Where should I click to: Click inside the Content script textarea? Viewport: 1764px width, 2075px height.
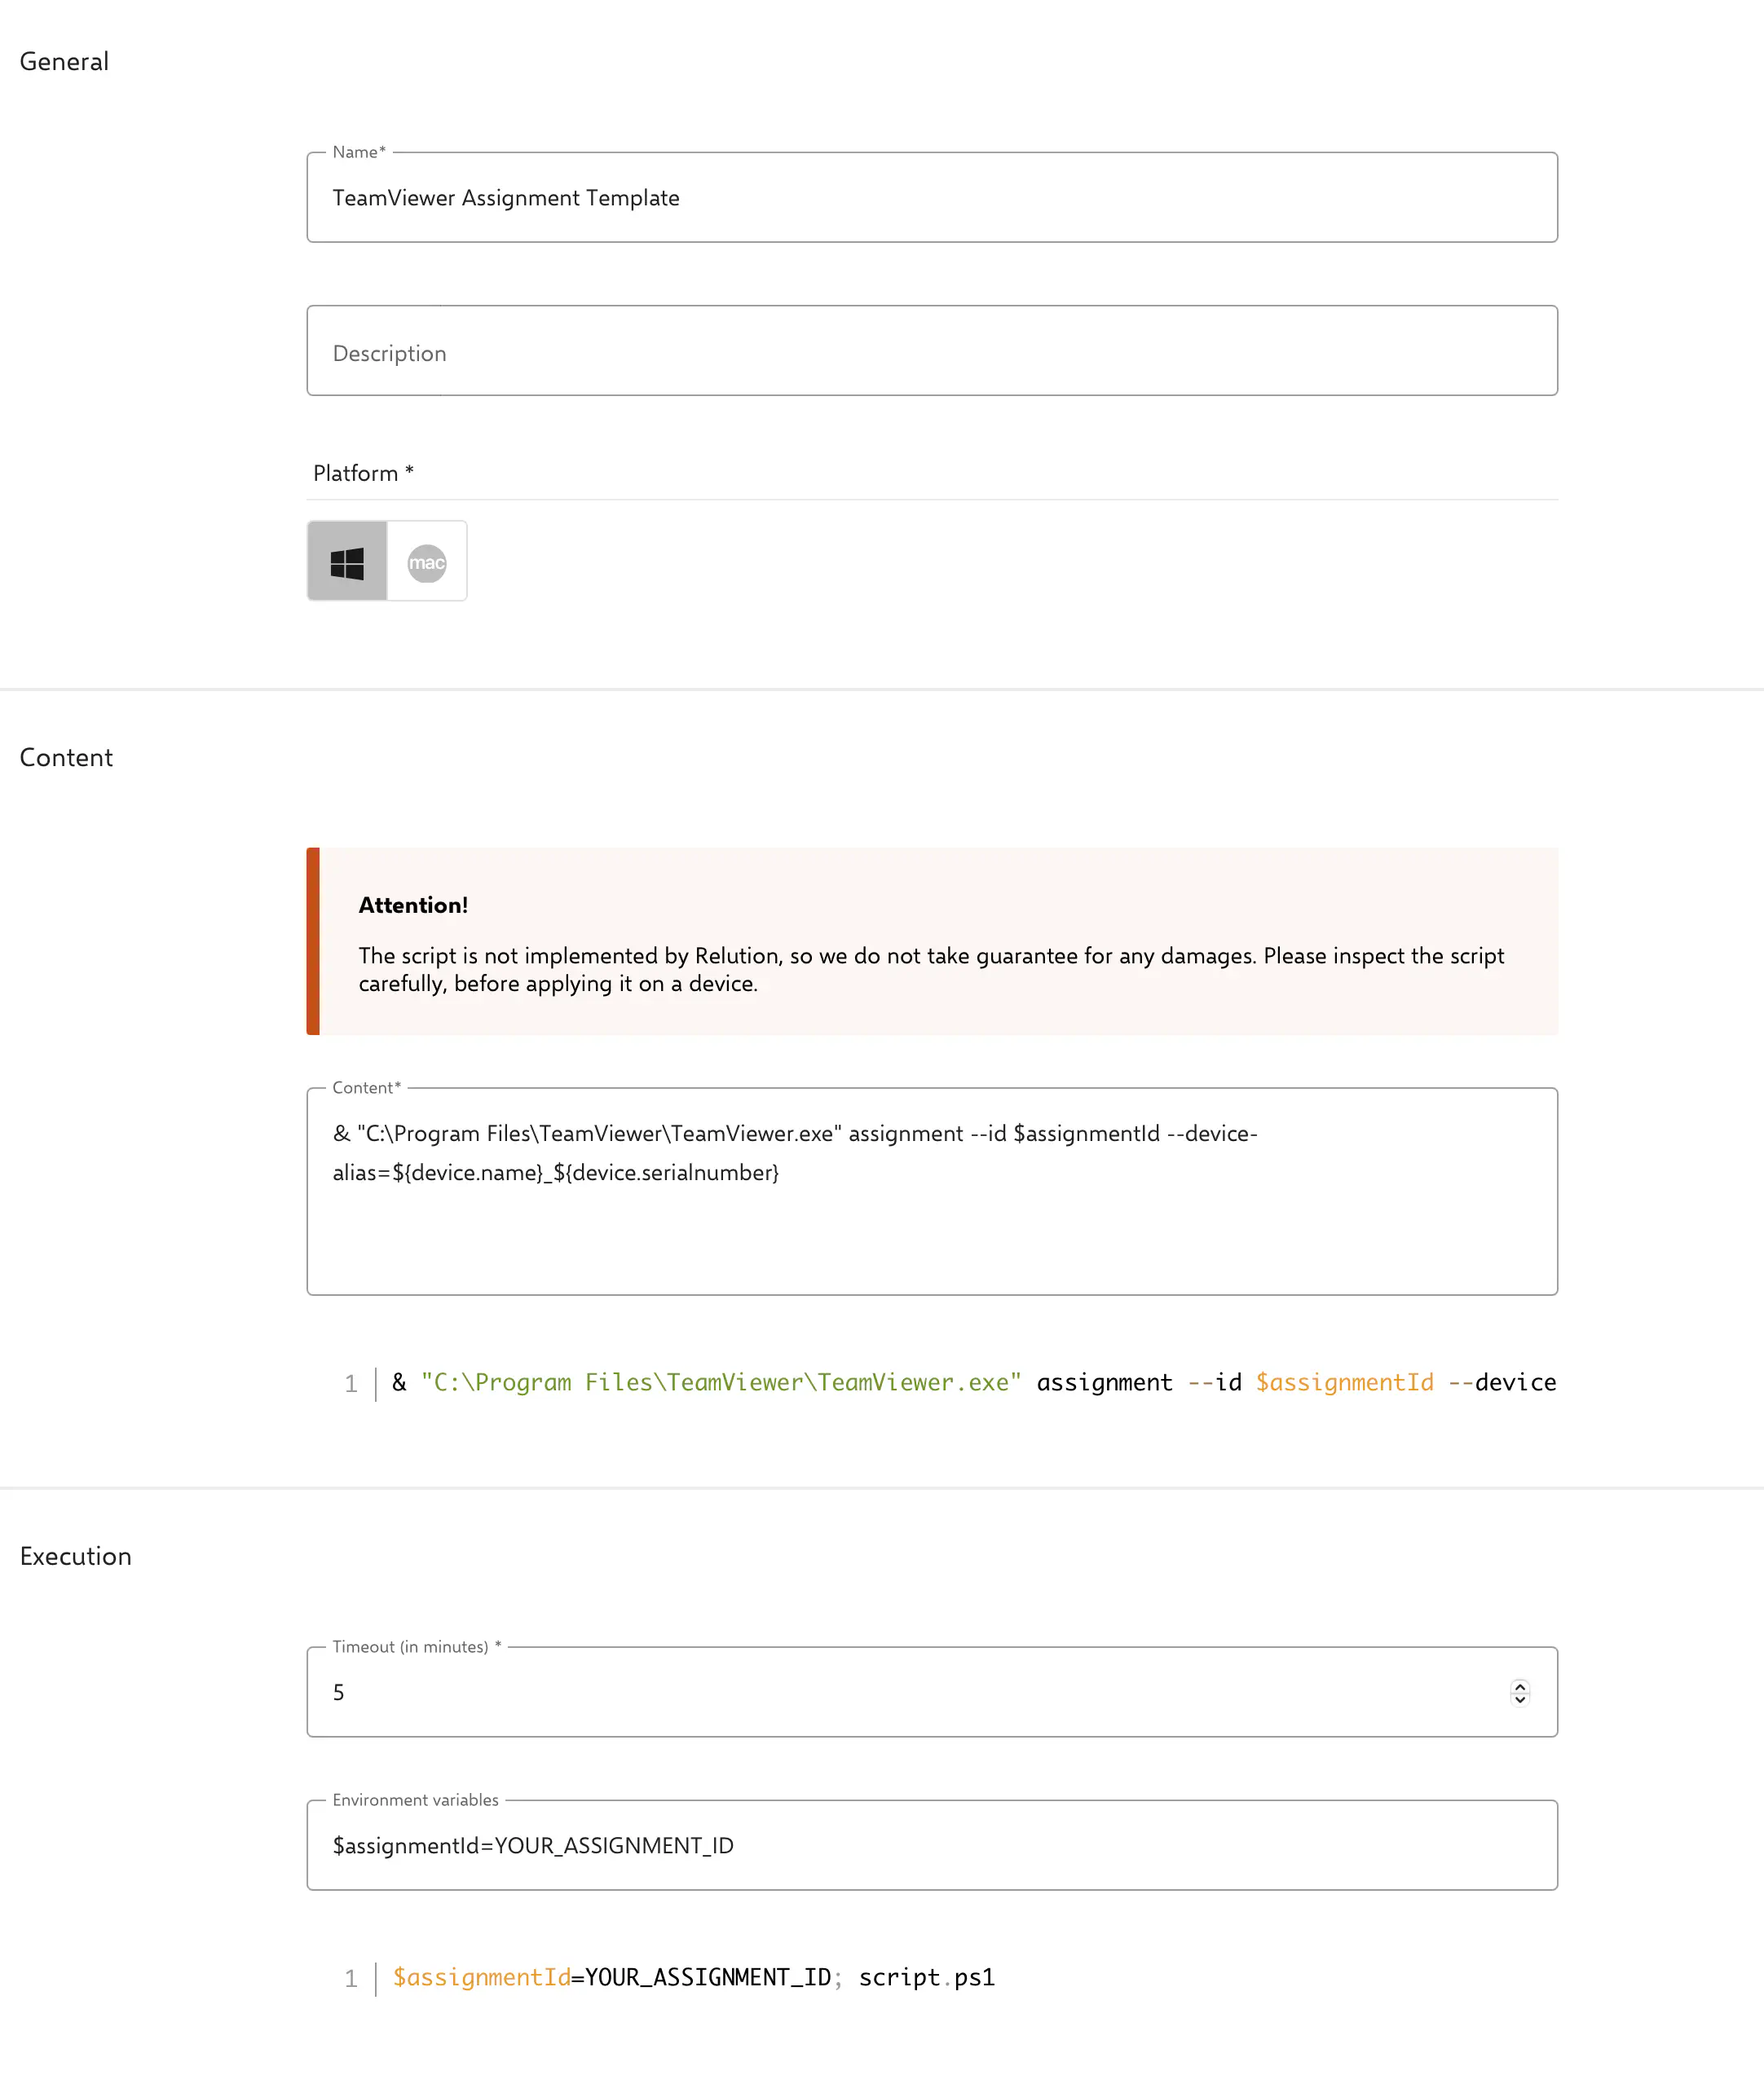[930, 1190]
